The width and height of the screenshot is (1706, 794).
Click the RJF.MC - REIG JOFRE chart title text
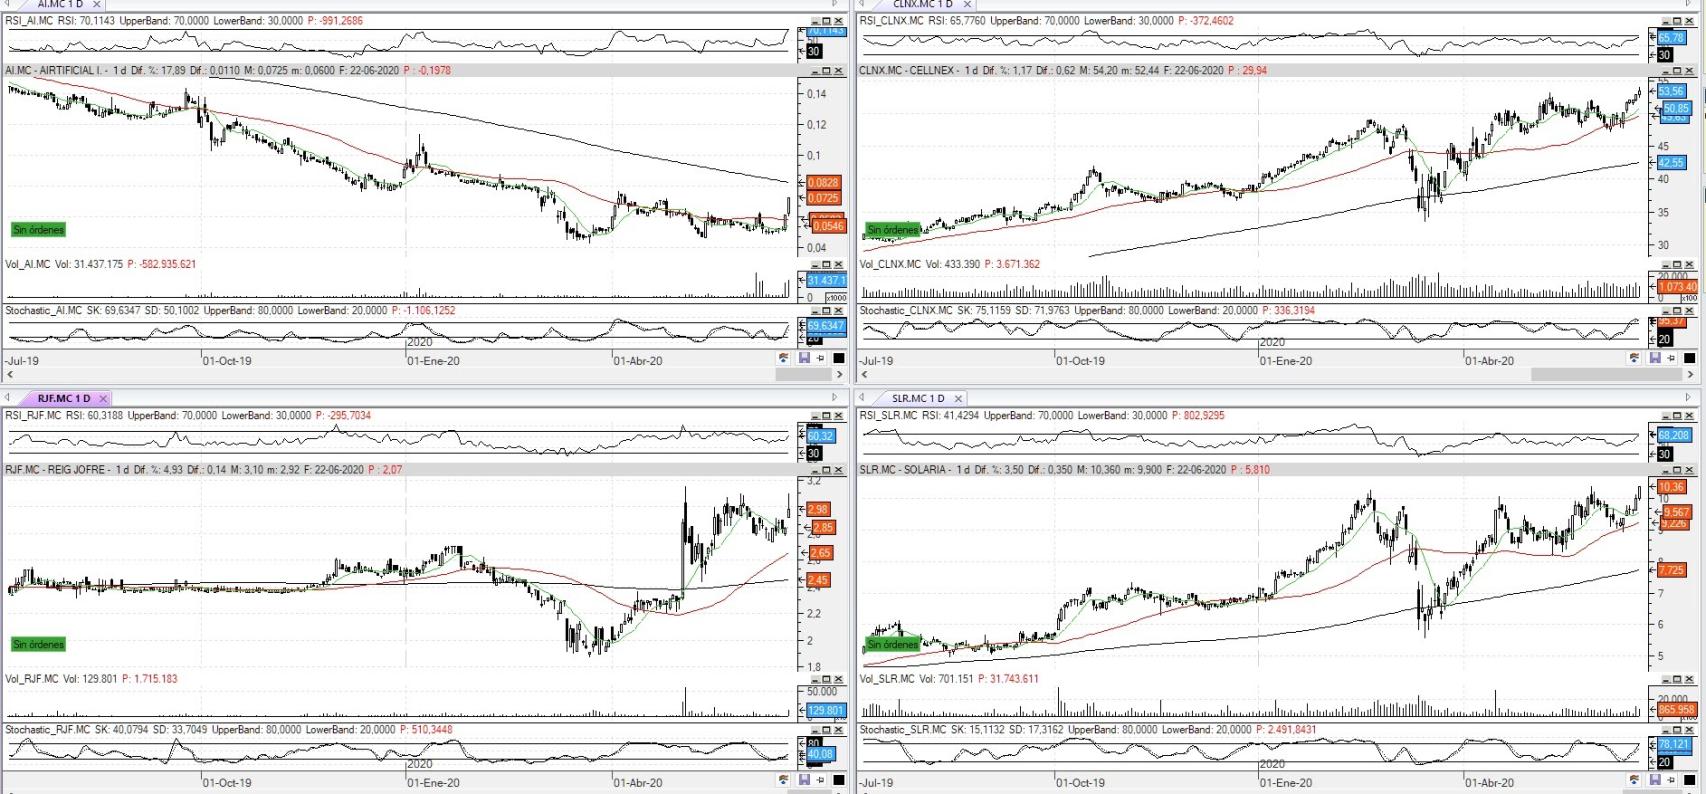56,469
